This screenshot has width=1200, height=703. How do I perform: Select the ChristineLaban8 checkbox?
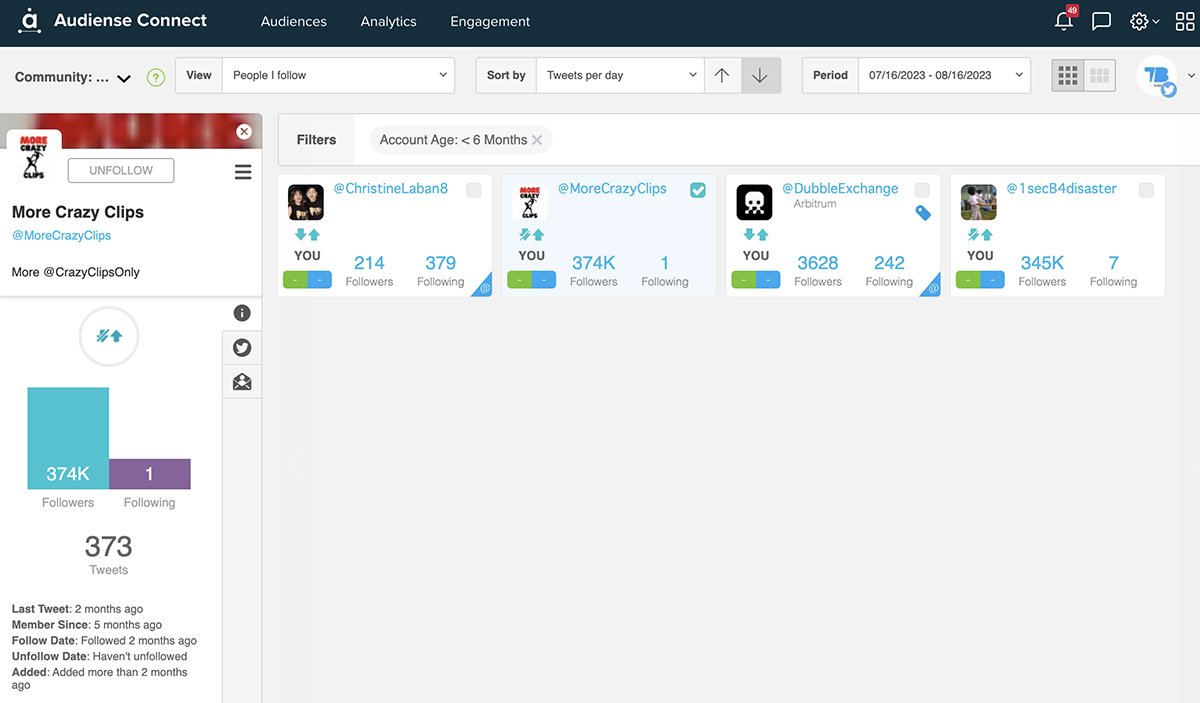pyautogui.click(x=473, y=190)
